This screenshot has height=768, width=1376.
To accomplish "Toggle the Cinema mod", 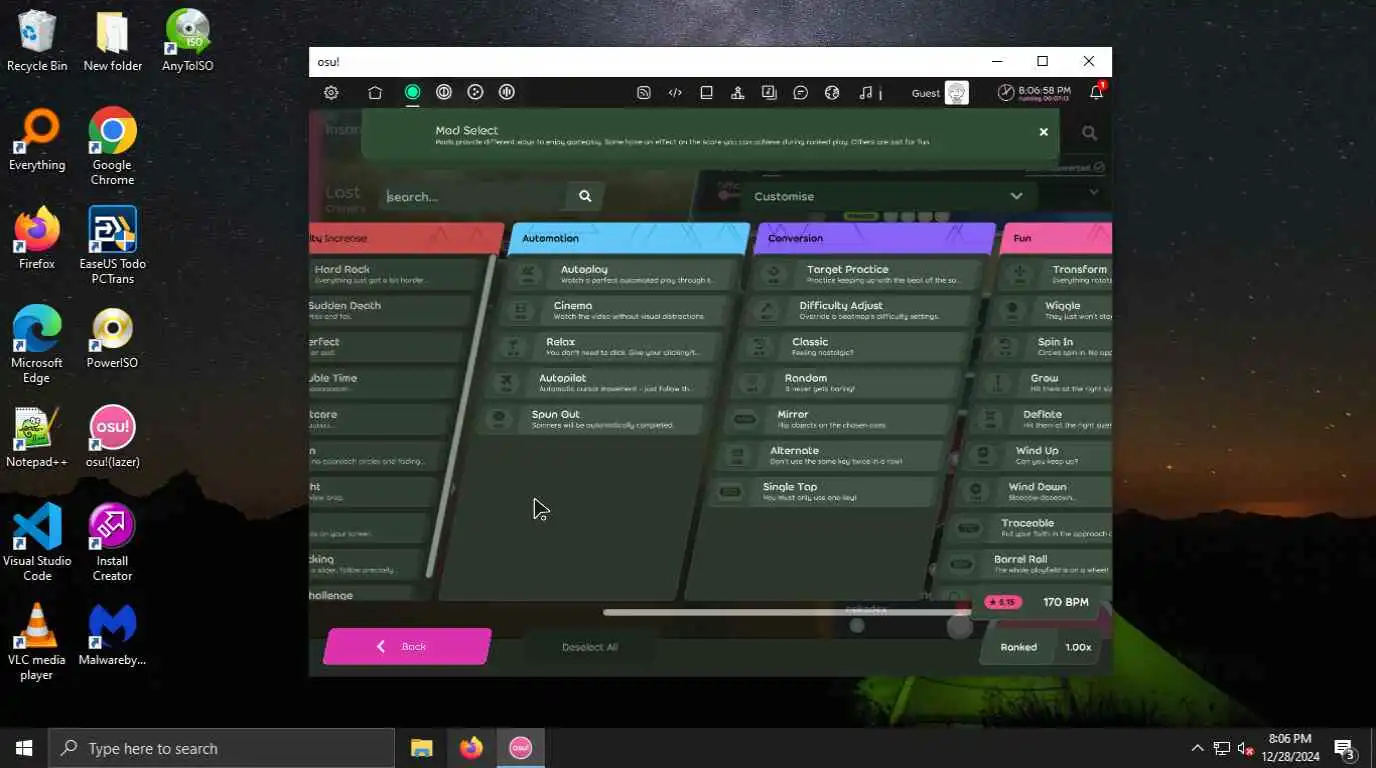I will [613, 311].
